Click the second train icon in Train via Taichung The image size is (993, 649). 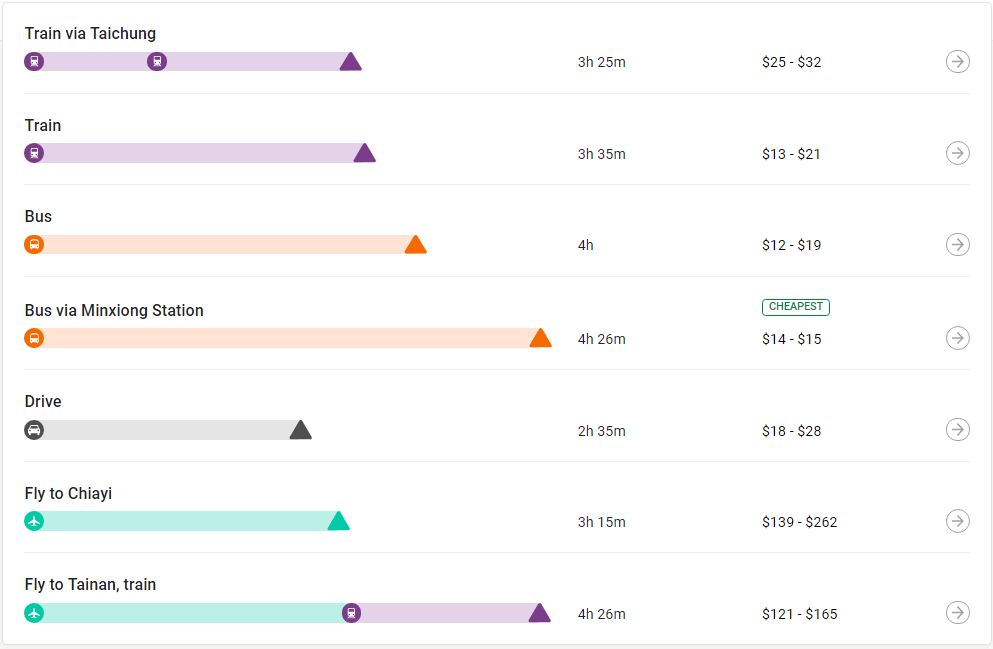[157, 62]
